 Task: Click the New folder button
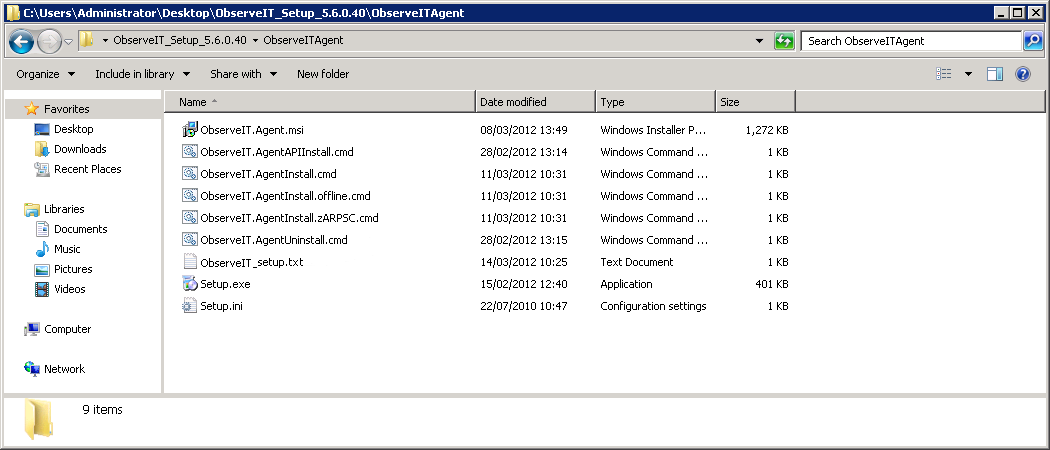click(323, 74)
